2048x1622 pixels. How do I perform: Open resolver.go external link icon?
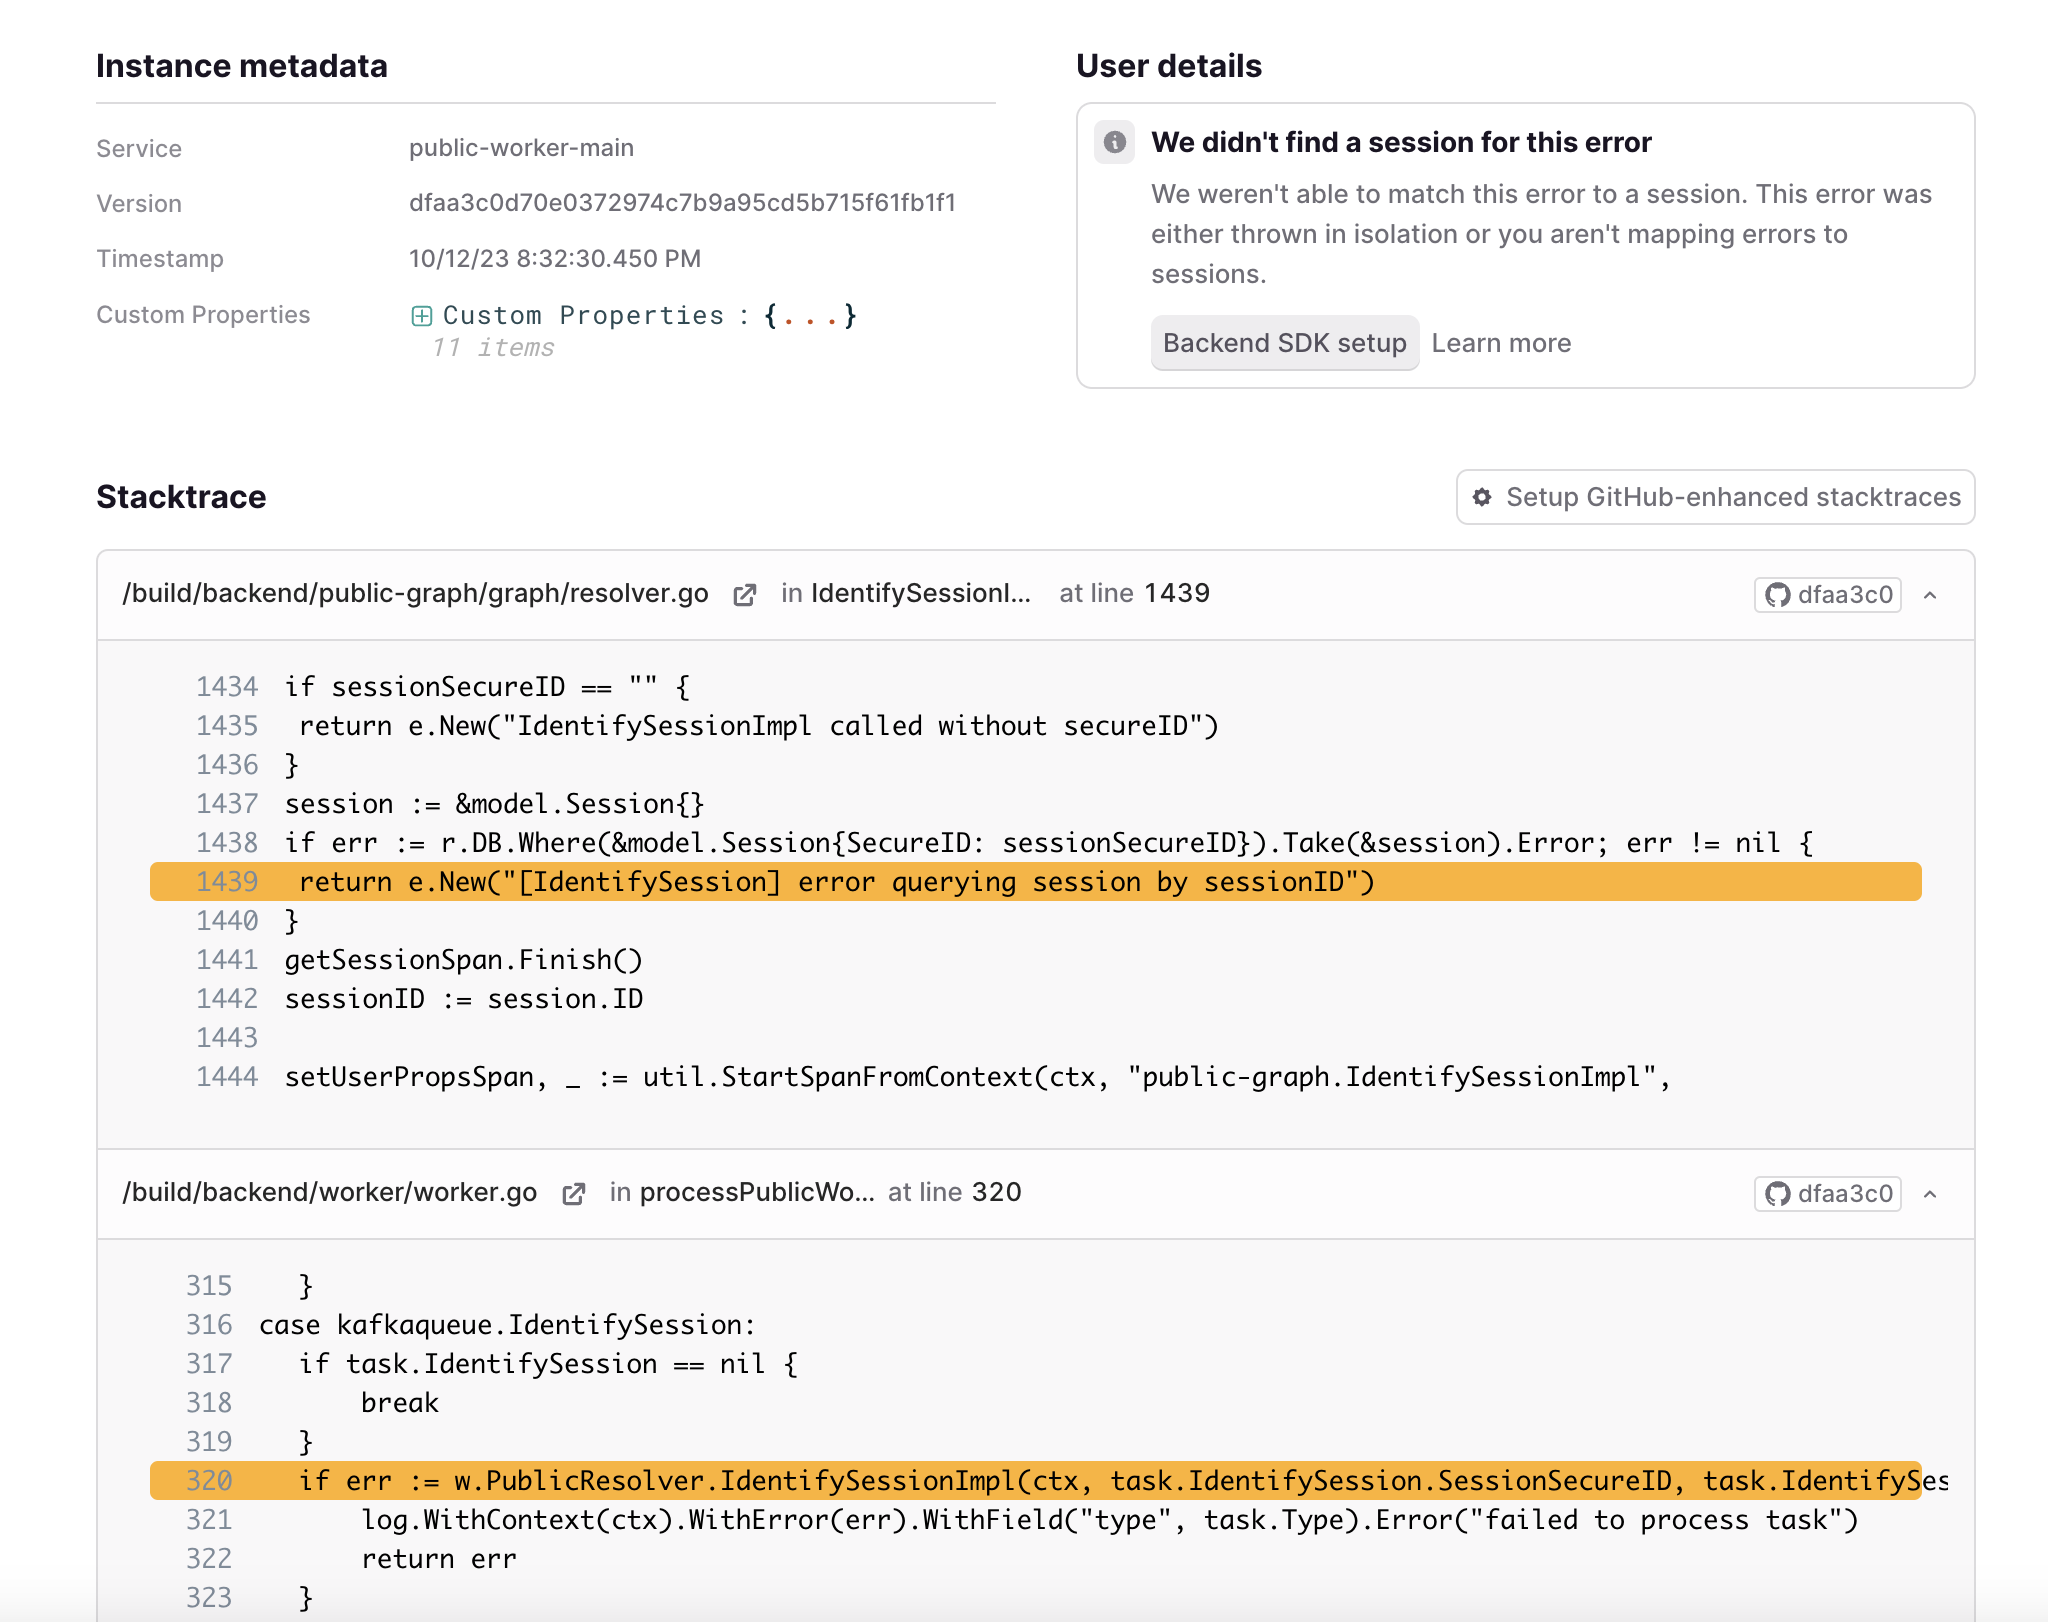(x=744, y=595)
